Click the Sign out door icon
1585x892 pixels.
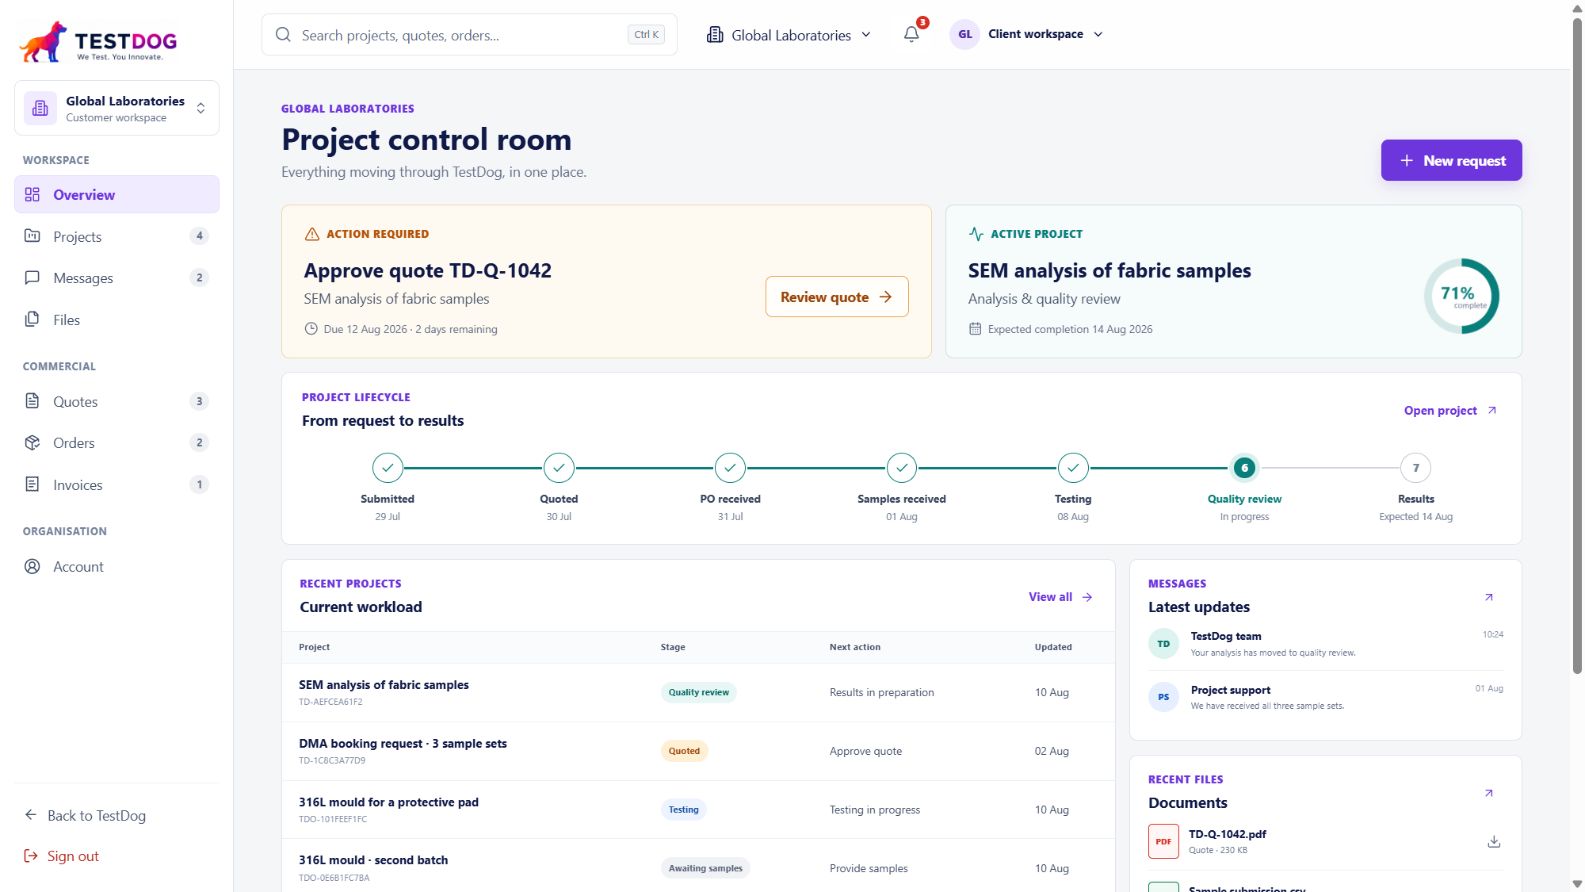tap(31, 856)
